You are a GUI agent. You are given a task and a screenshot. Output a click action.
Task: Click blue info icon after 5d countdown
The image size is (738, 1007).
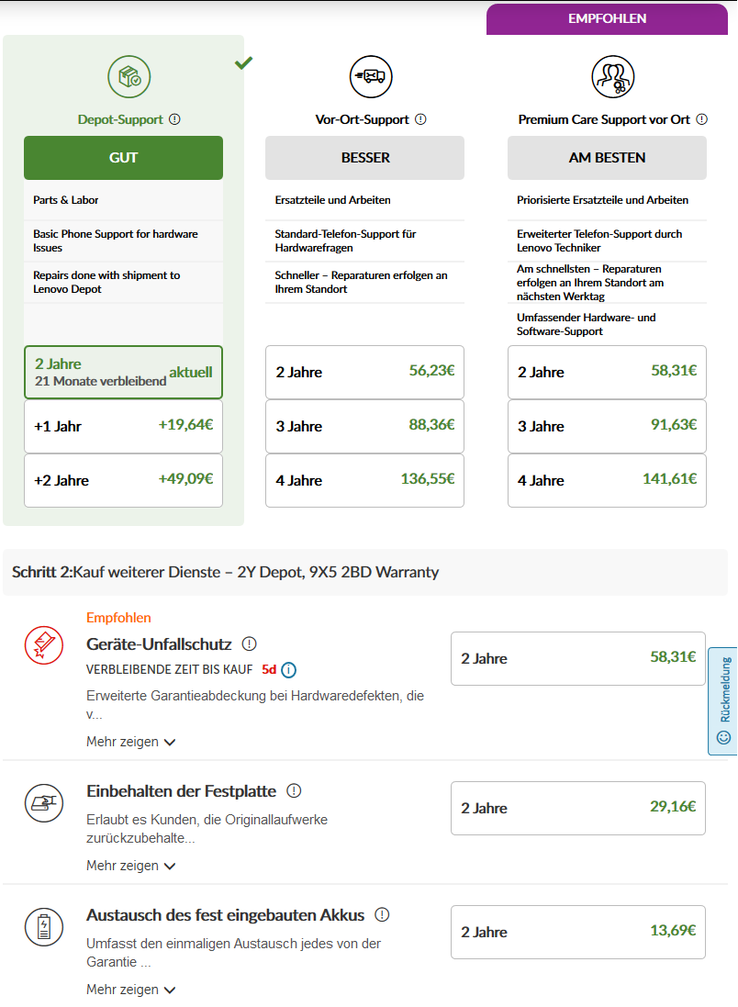(x=289, y=669)
